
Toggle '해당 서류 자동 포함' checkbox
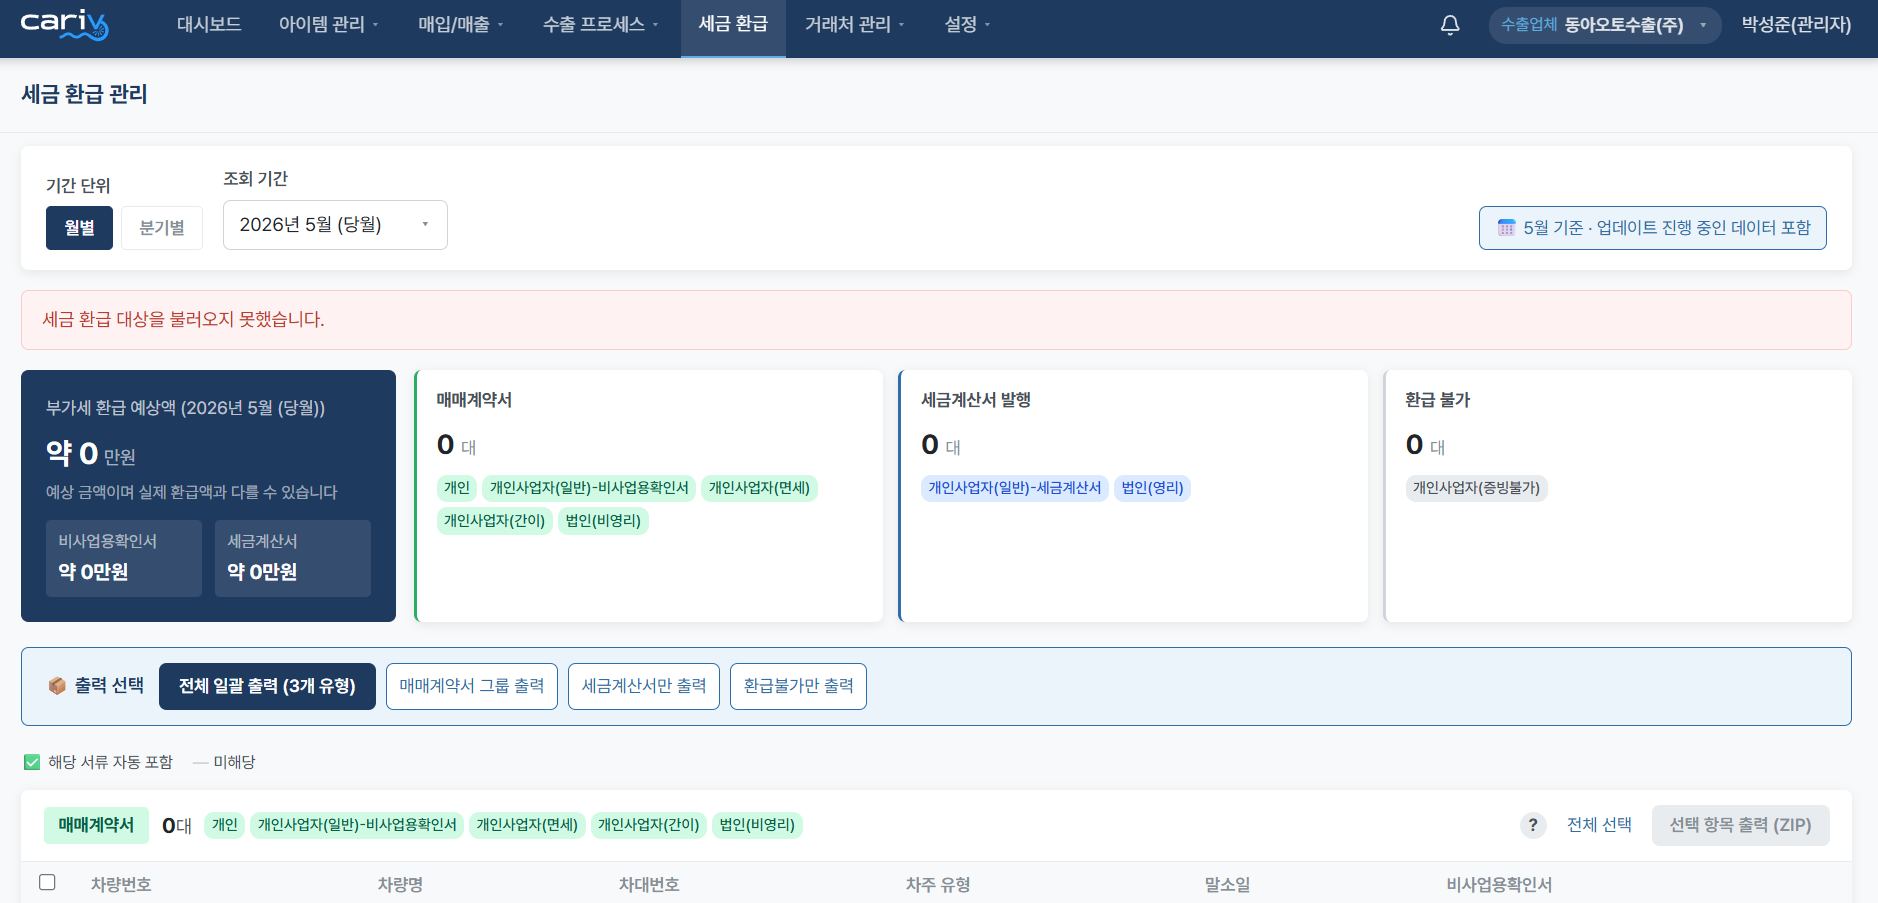tap(32, 762)
